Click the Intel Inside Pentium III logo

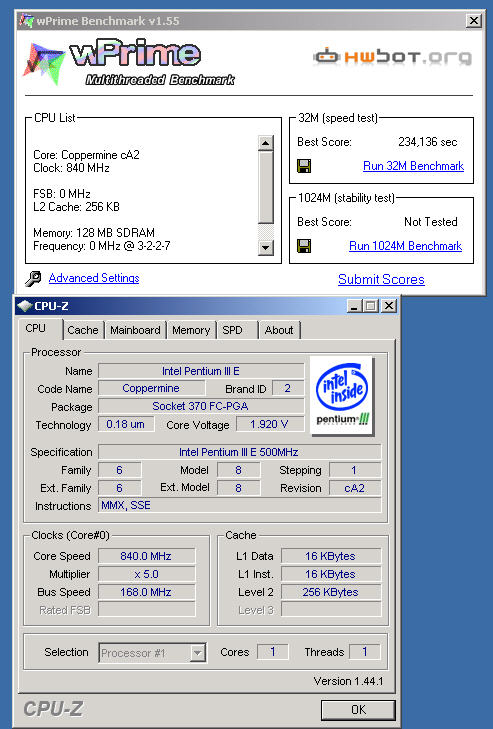(342, 395)
